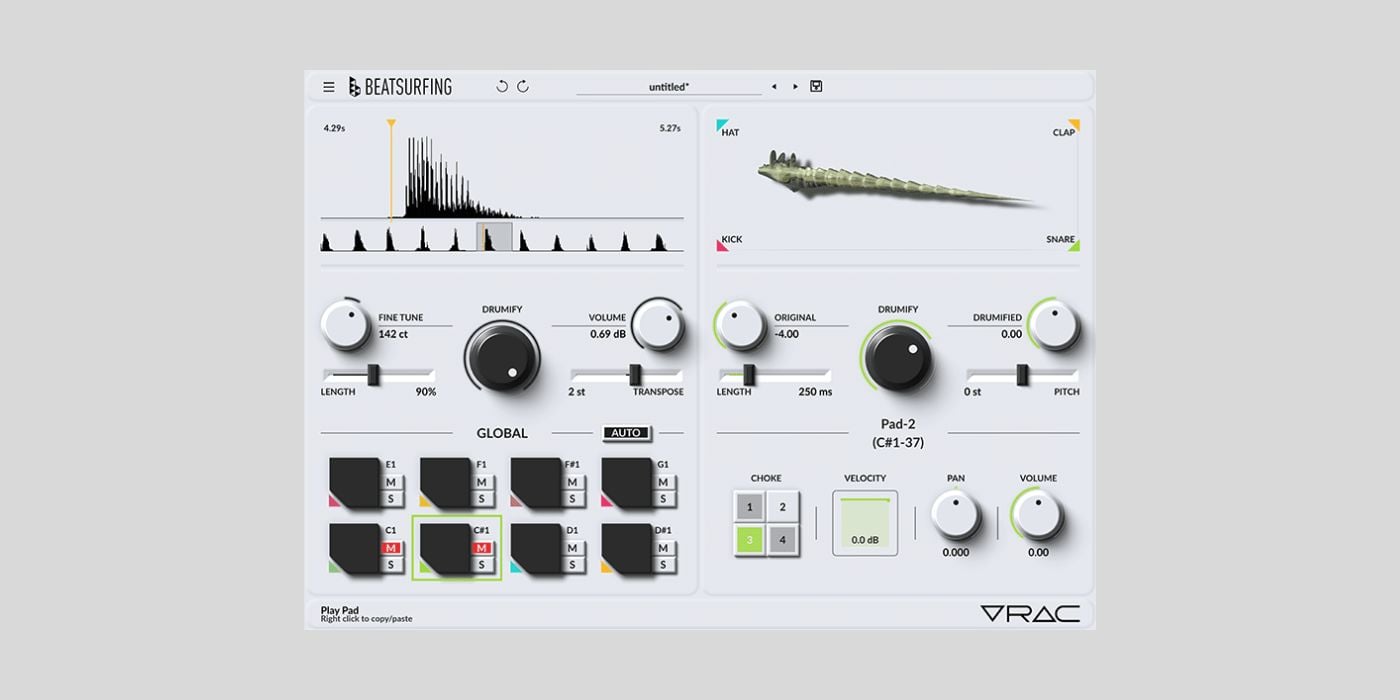Solo the F#1 pad
Image resolution: width=1400 pixels, height=700 pixels.
[x=574, y=499]
